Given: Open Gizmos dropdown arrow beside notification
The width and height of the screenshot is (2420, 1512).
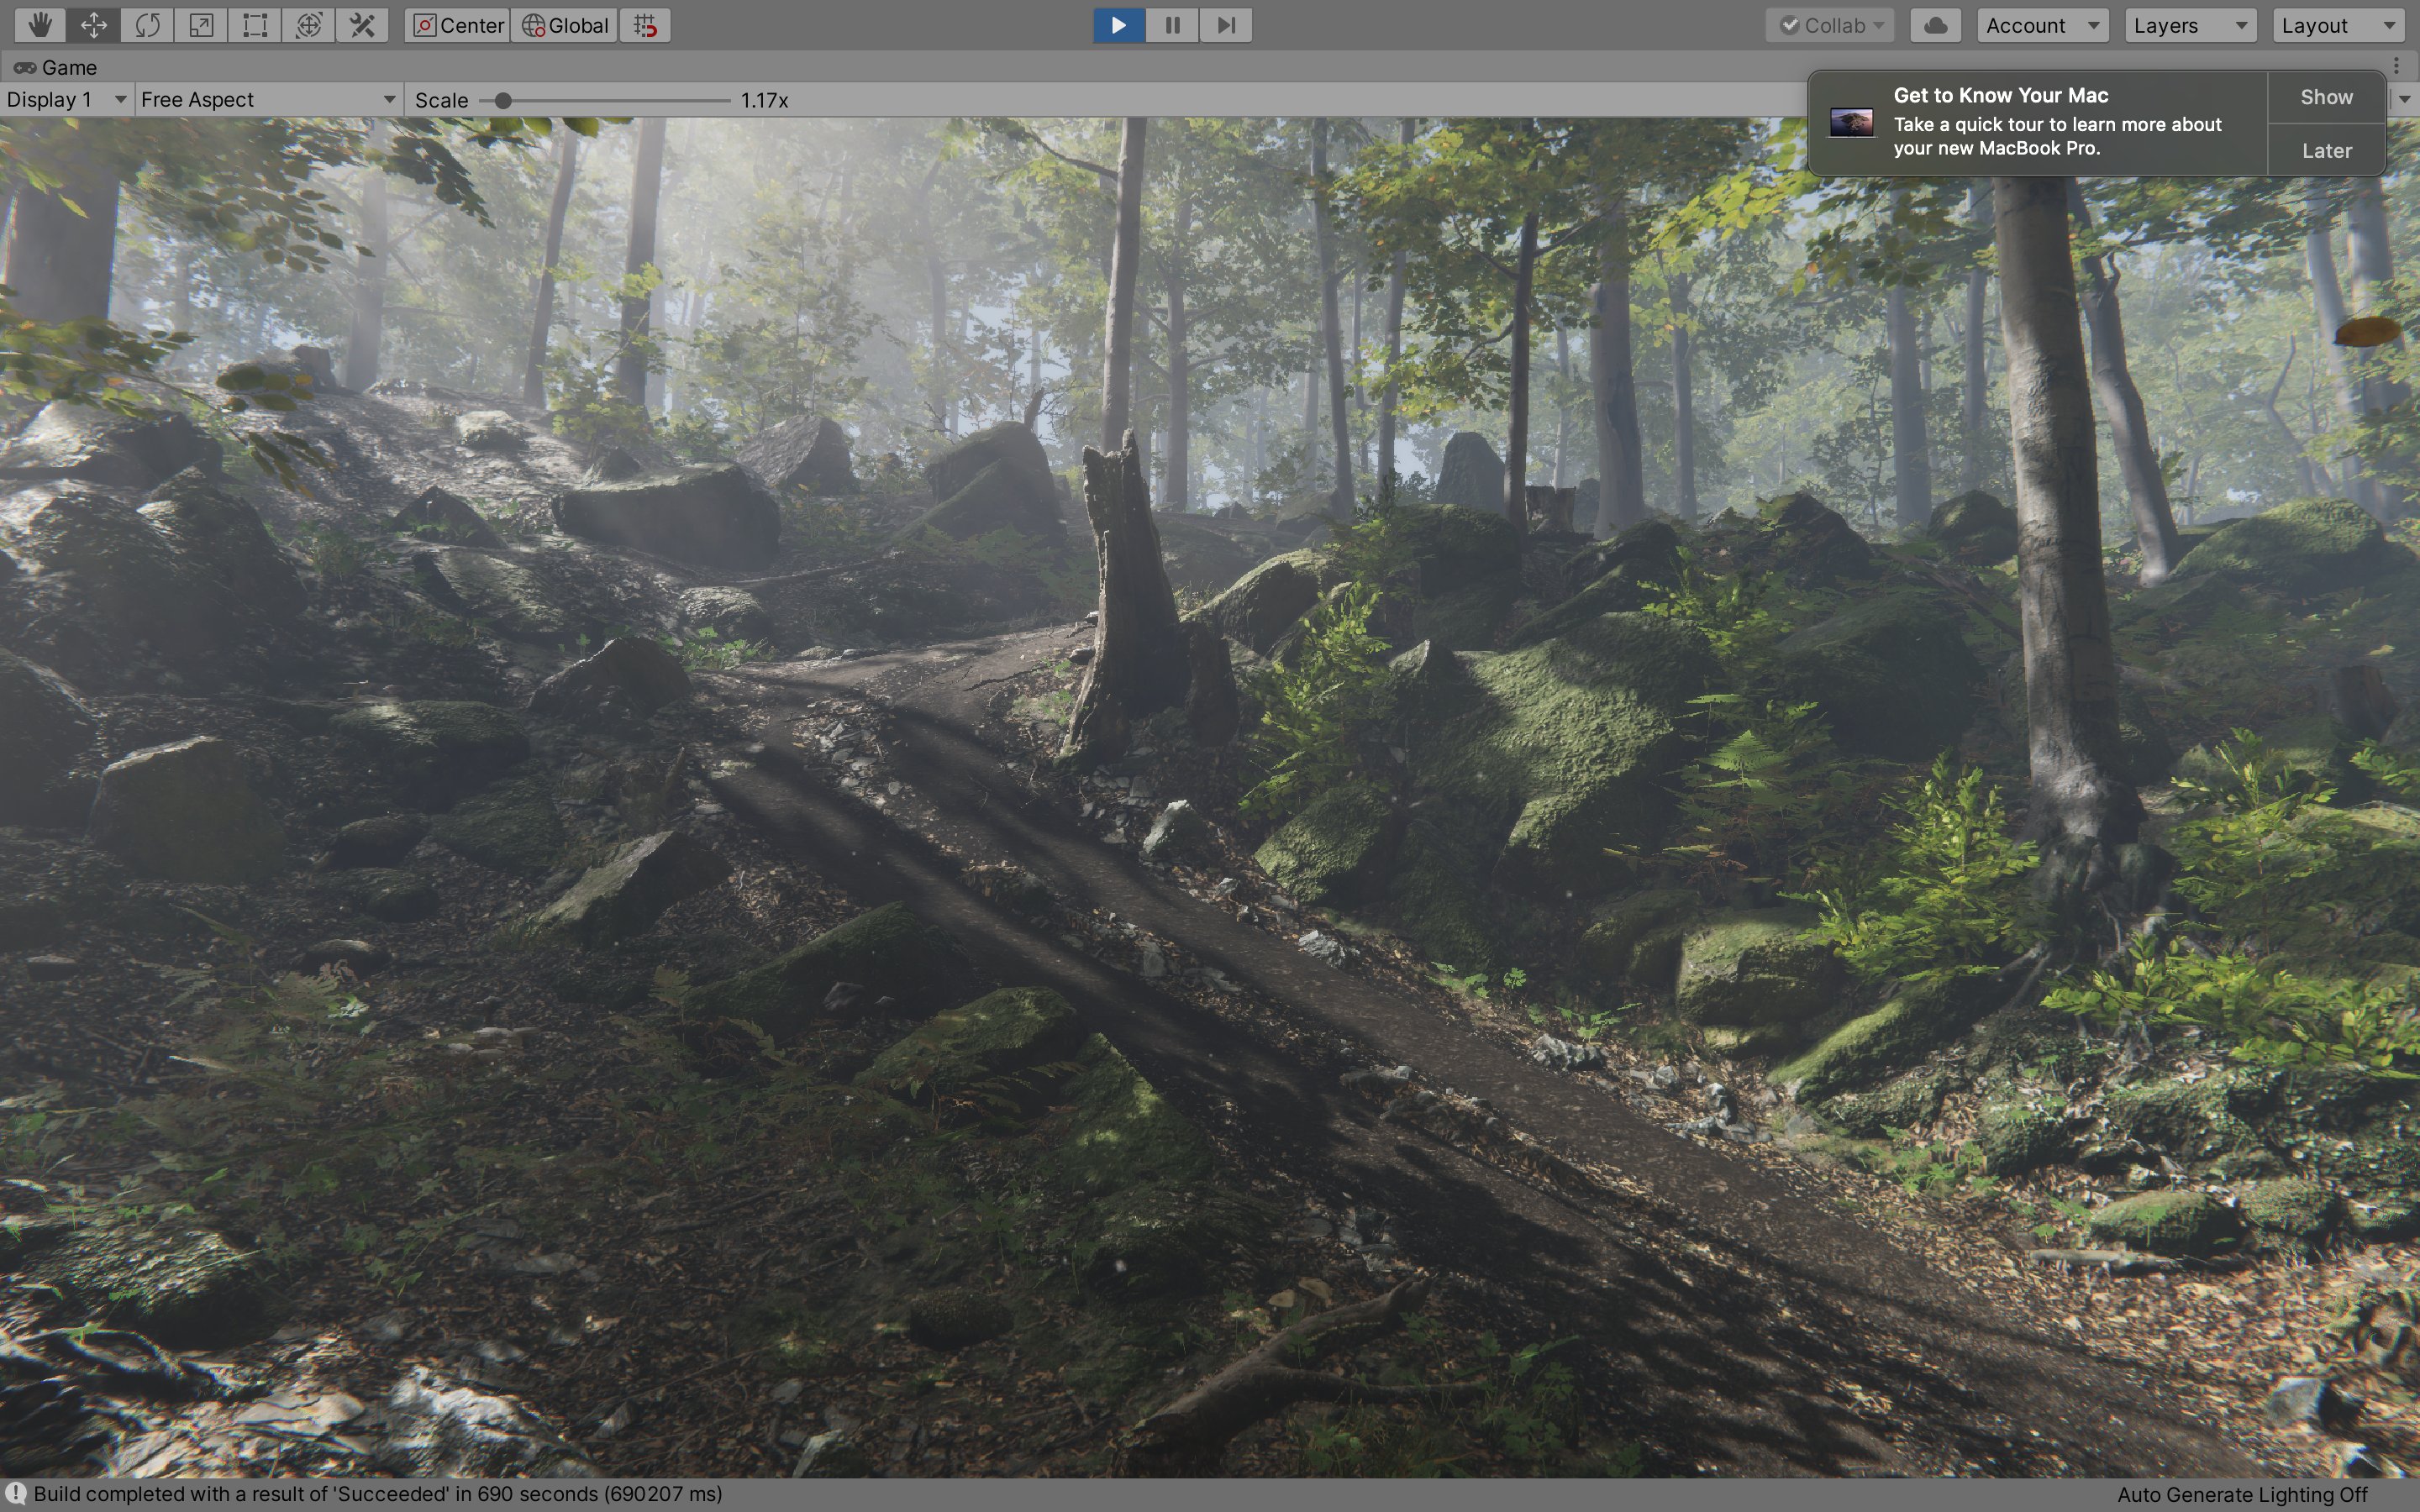Looking at the screenshot, I should [2404, 99].
